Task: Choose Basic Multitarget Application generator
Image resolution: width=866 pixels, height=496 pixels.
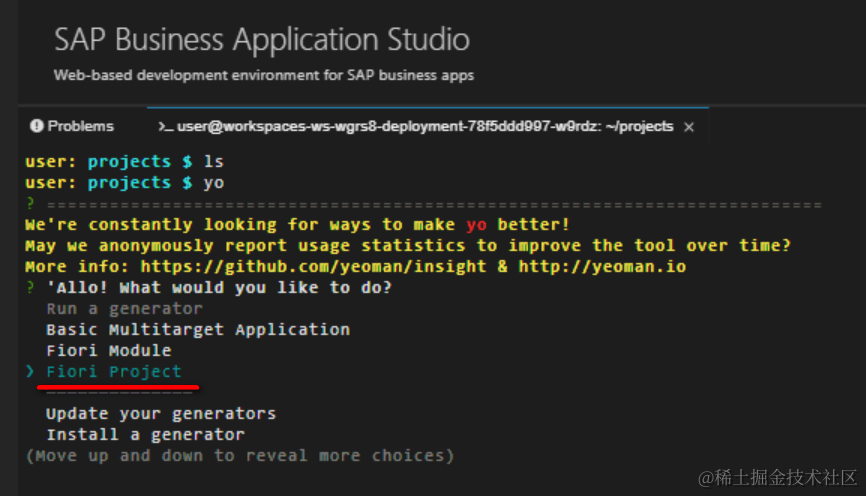Action: pos(198,330)
